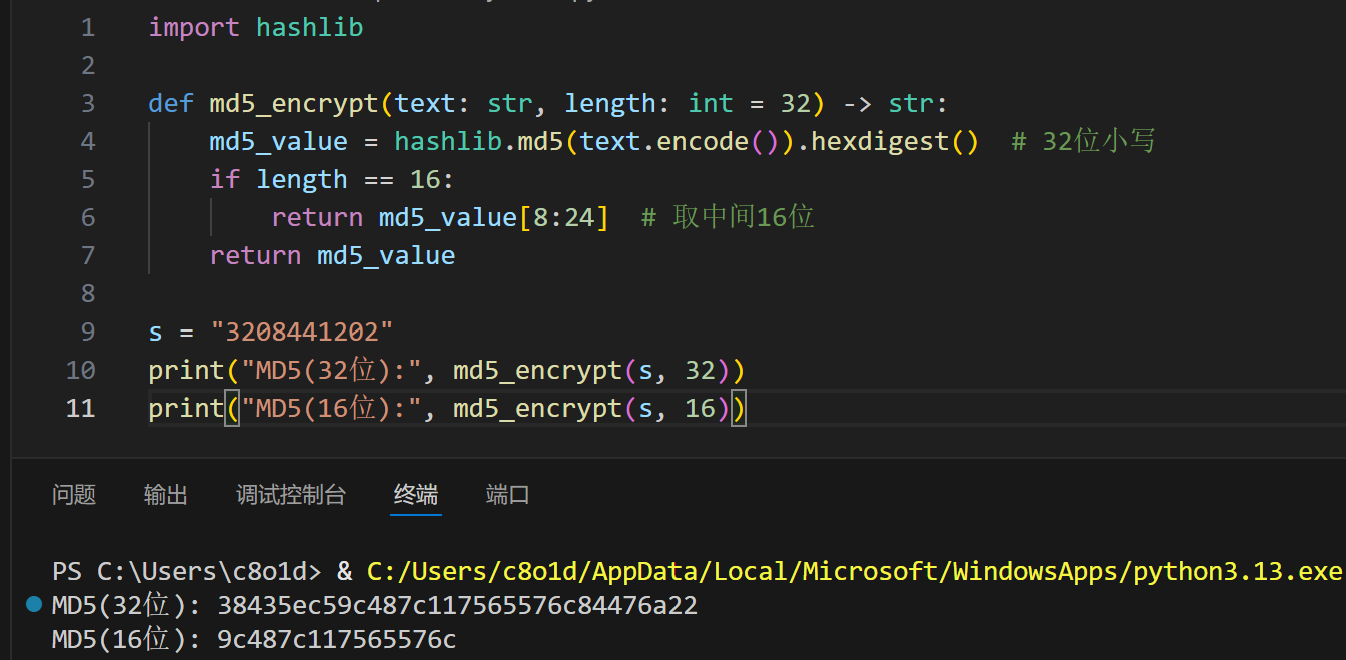Select line number 11 in the gutter
This screenshot has height=660, width=1346.
pos(80,408)
